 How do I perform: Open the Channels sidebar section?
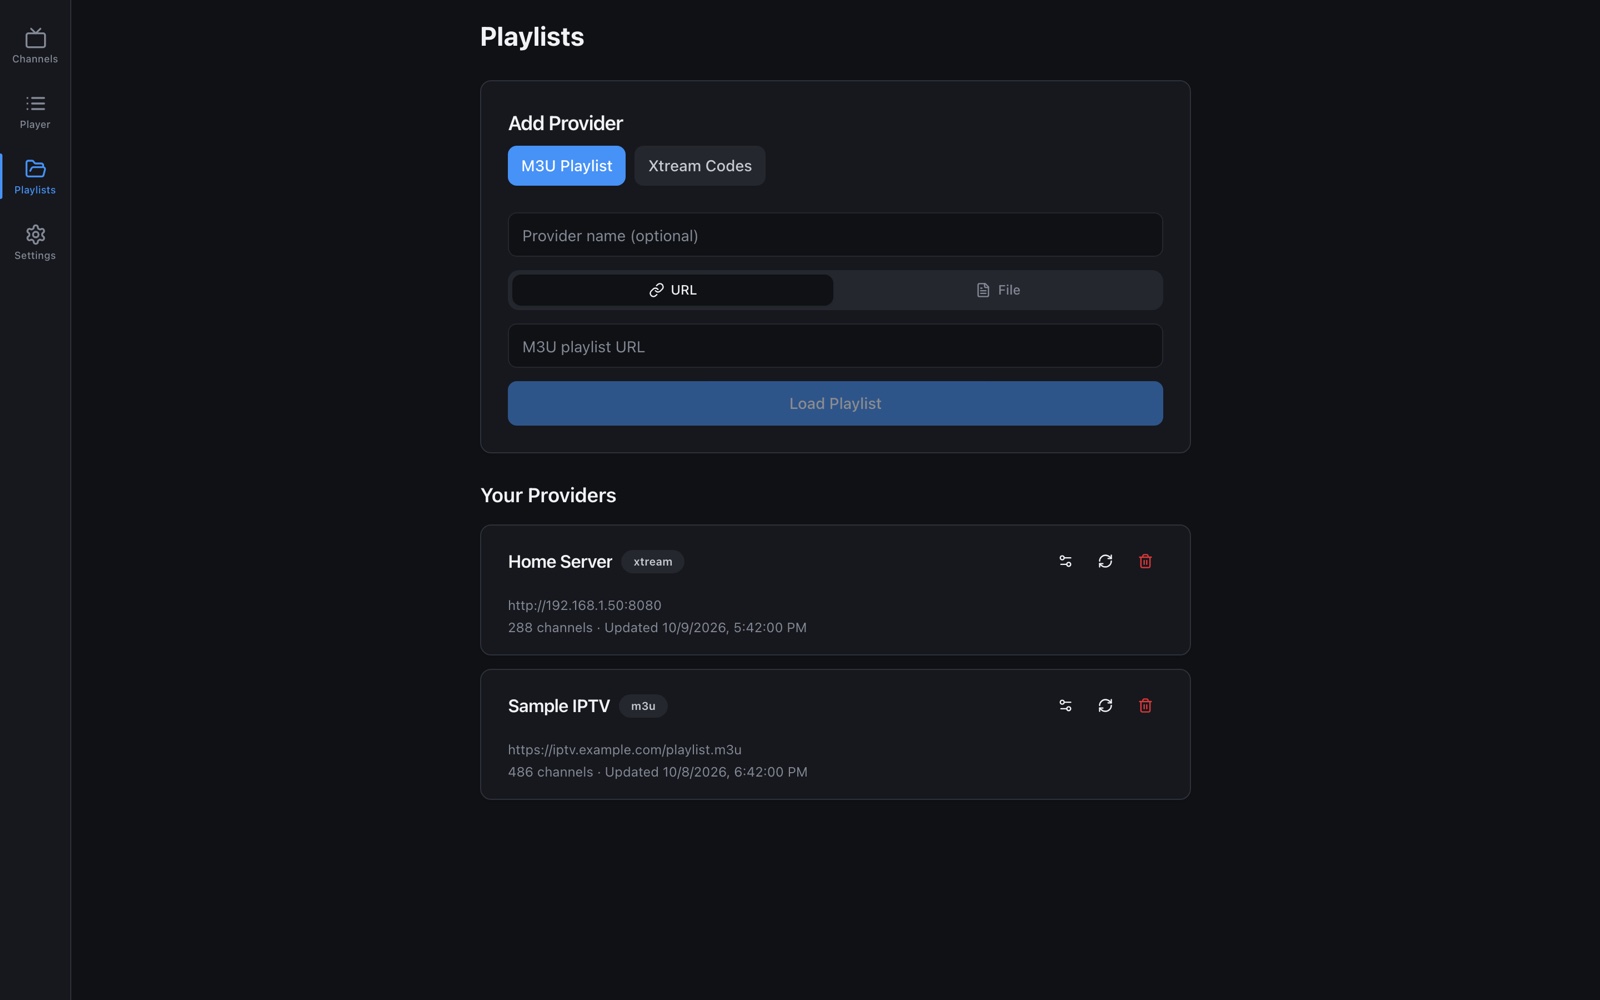[x=35, y=46]
